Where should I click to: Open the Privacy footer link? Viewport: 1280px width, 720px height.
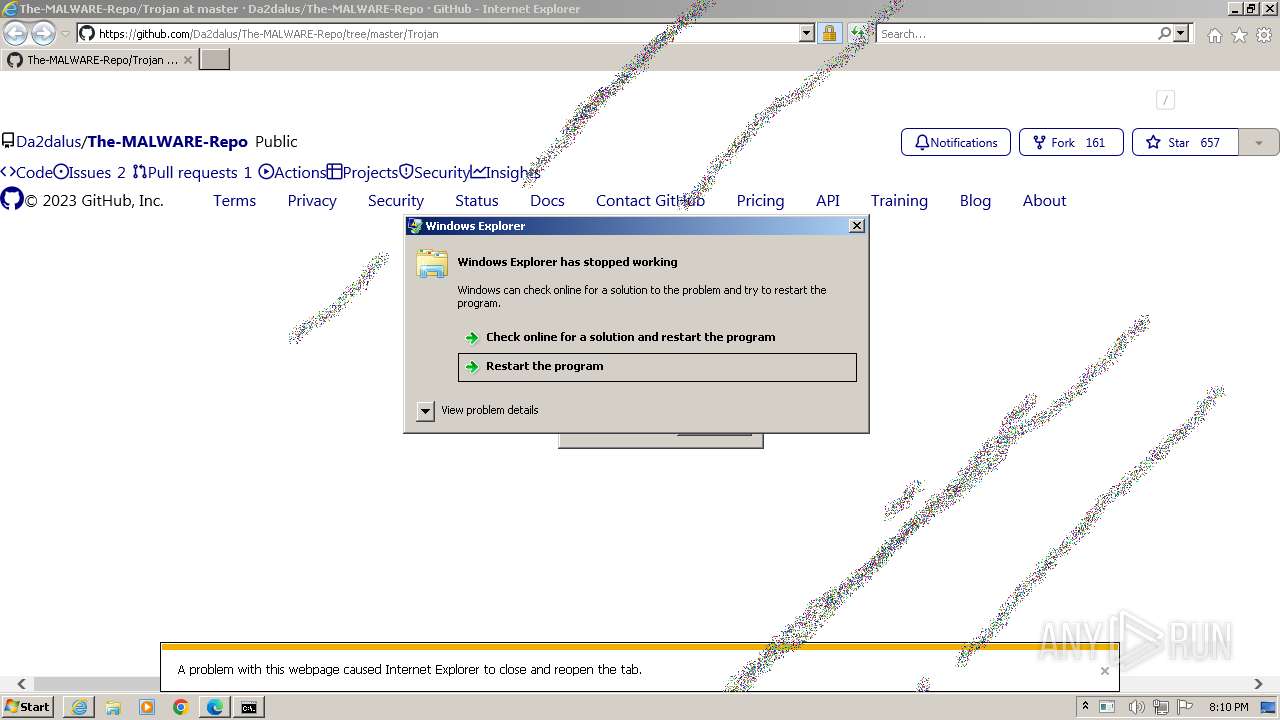coord(312,200)
